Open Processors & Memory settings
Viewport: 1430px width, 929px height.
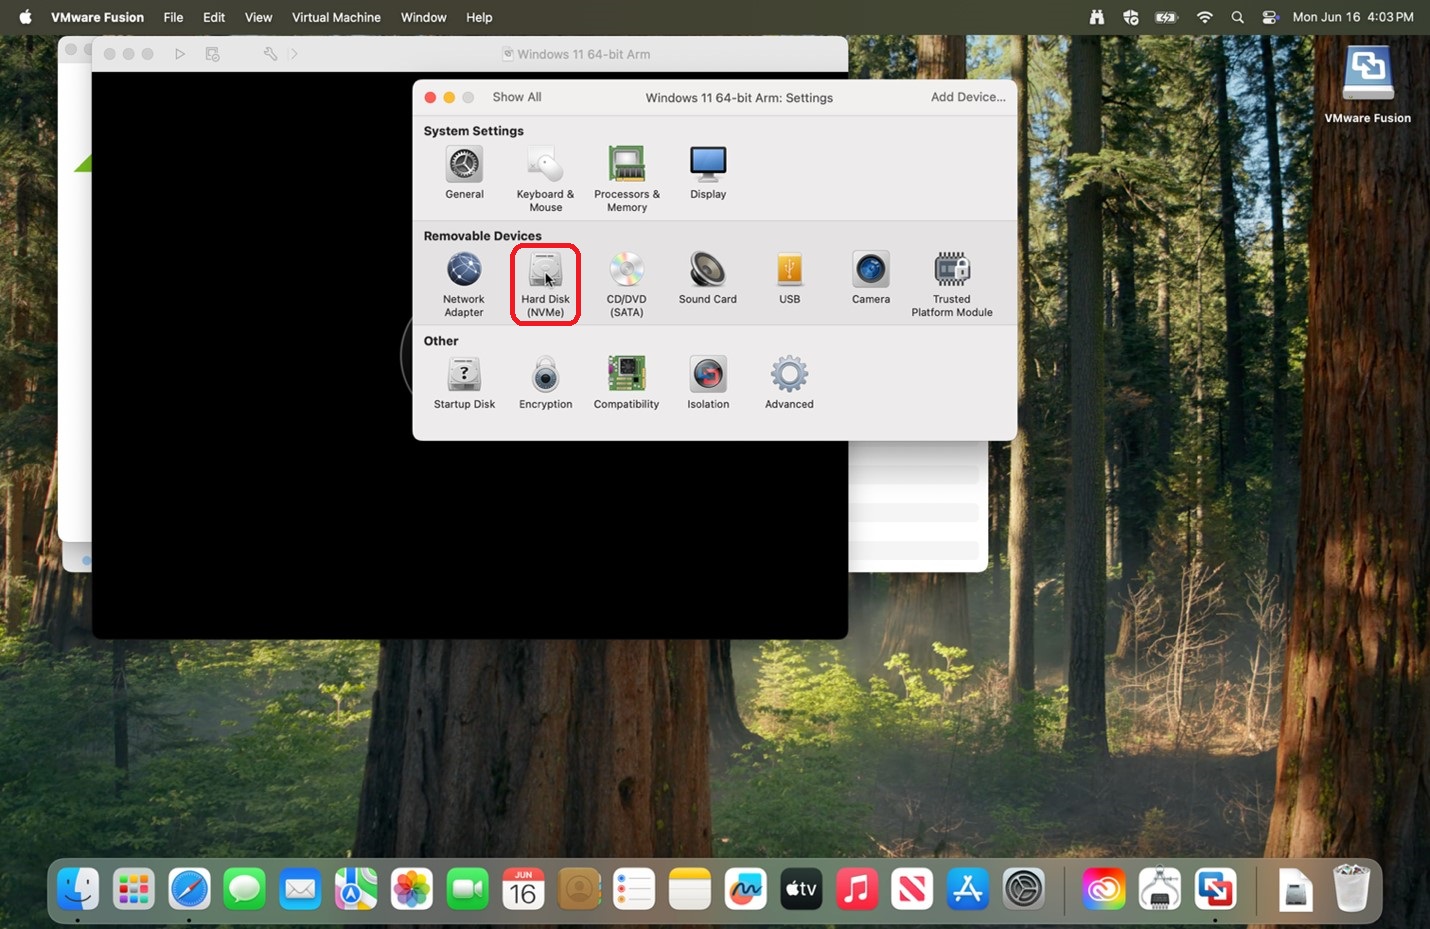click(627, 179)
